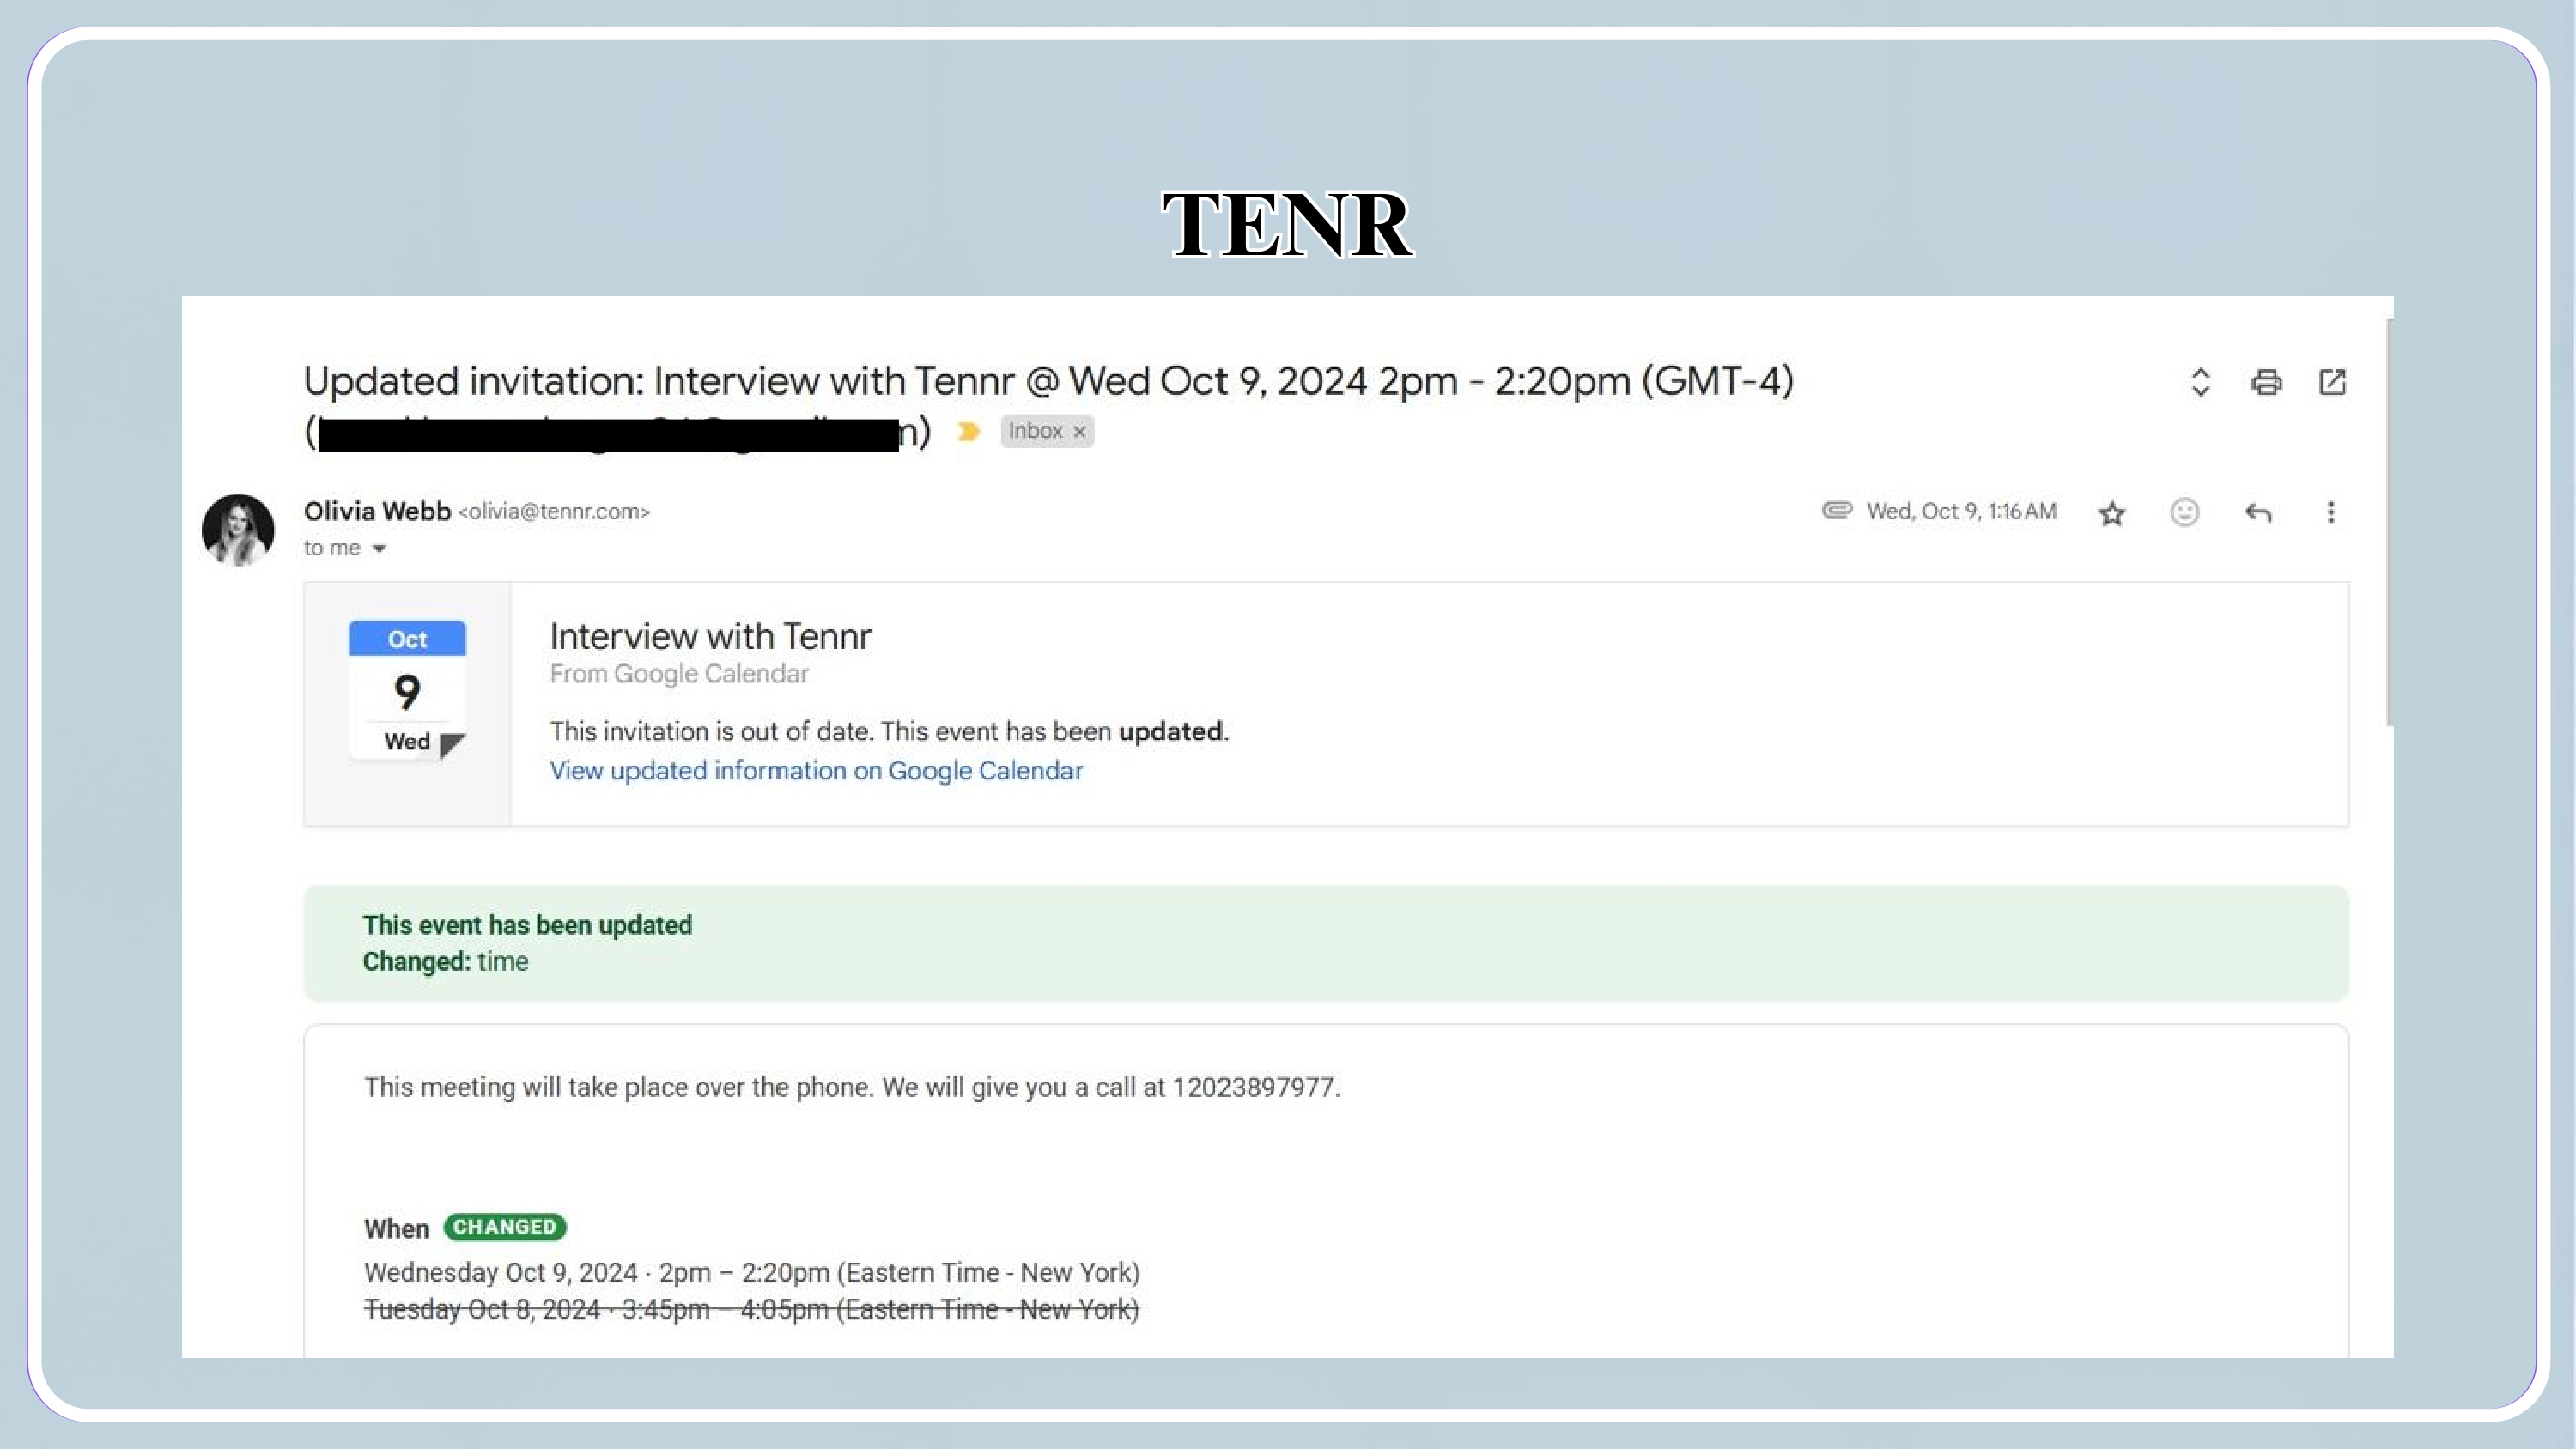Click the Interview with Tennr event title
Screen dimensions: 2576x1449
(x=710, y=636)
